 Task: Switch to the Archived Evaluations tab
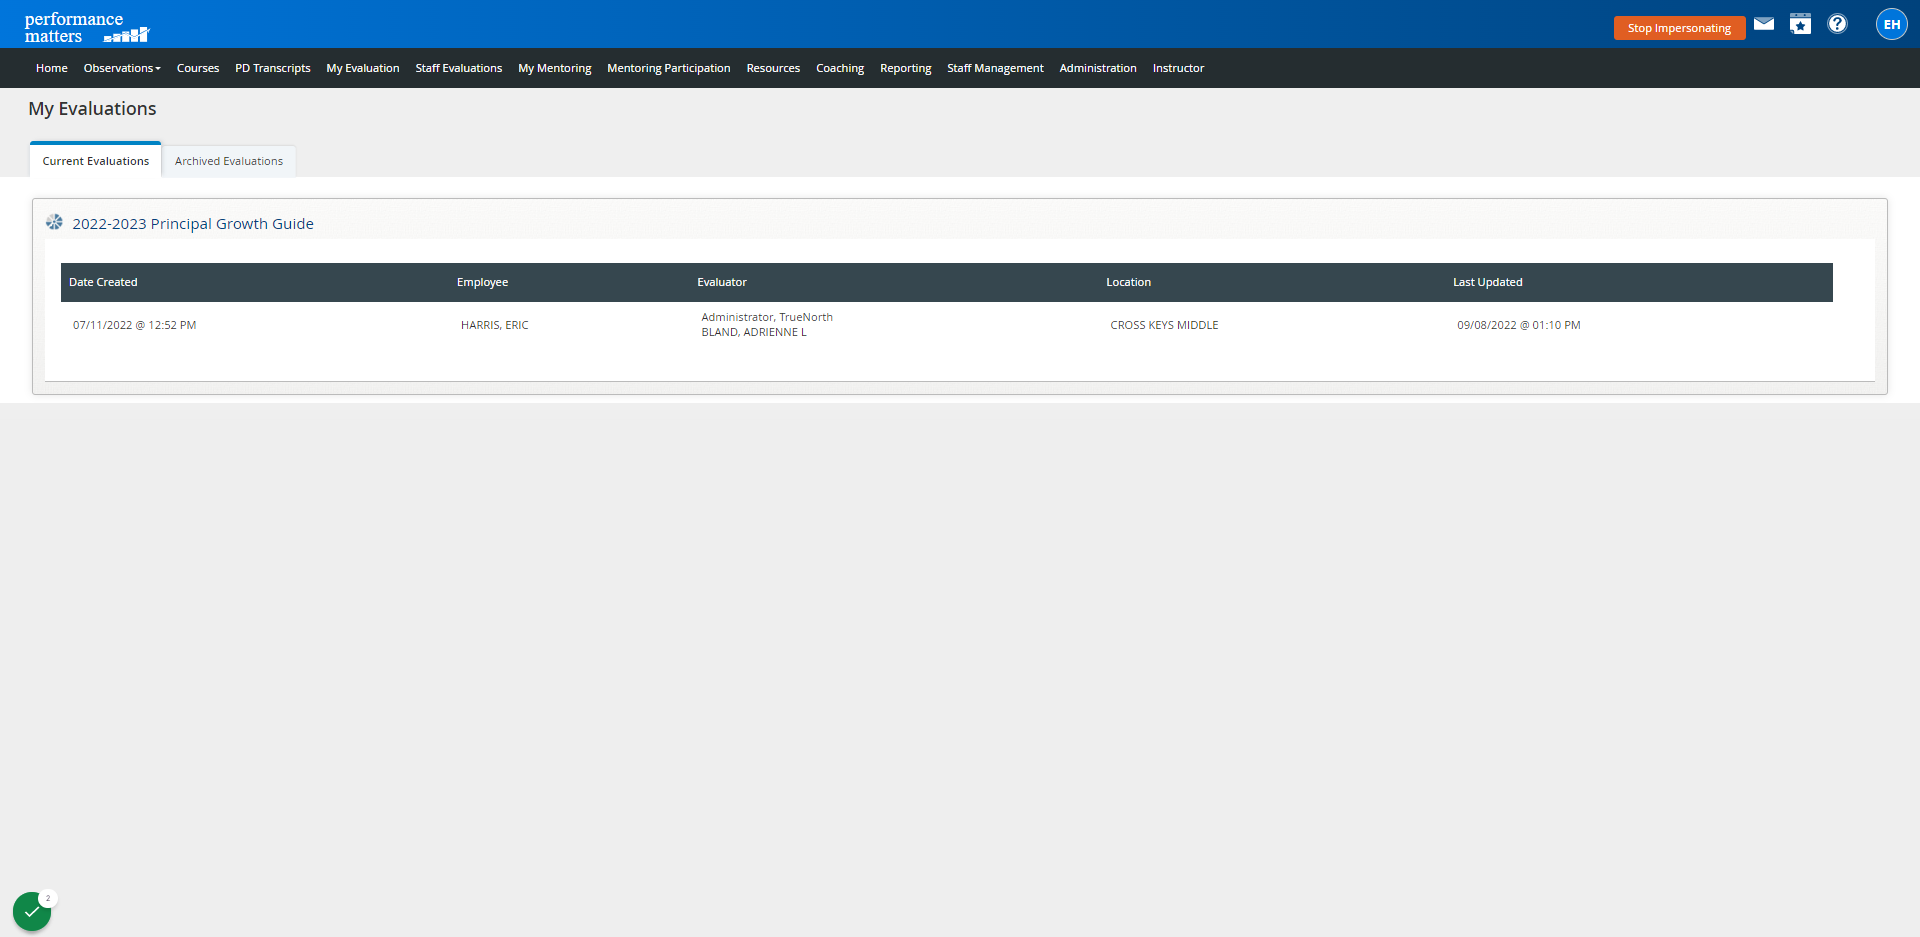coord(229,161)
